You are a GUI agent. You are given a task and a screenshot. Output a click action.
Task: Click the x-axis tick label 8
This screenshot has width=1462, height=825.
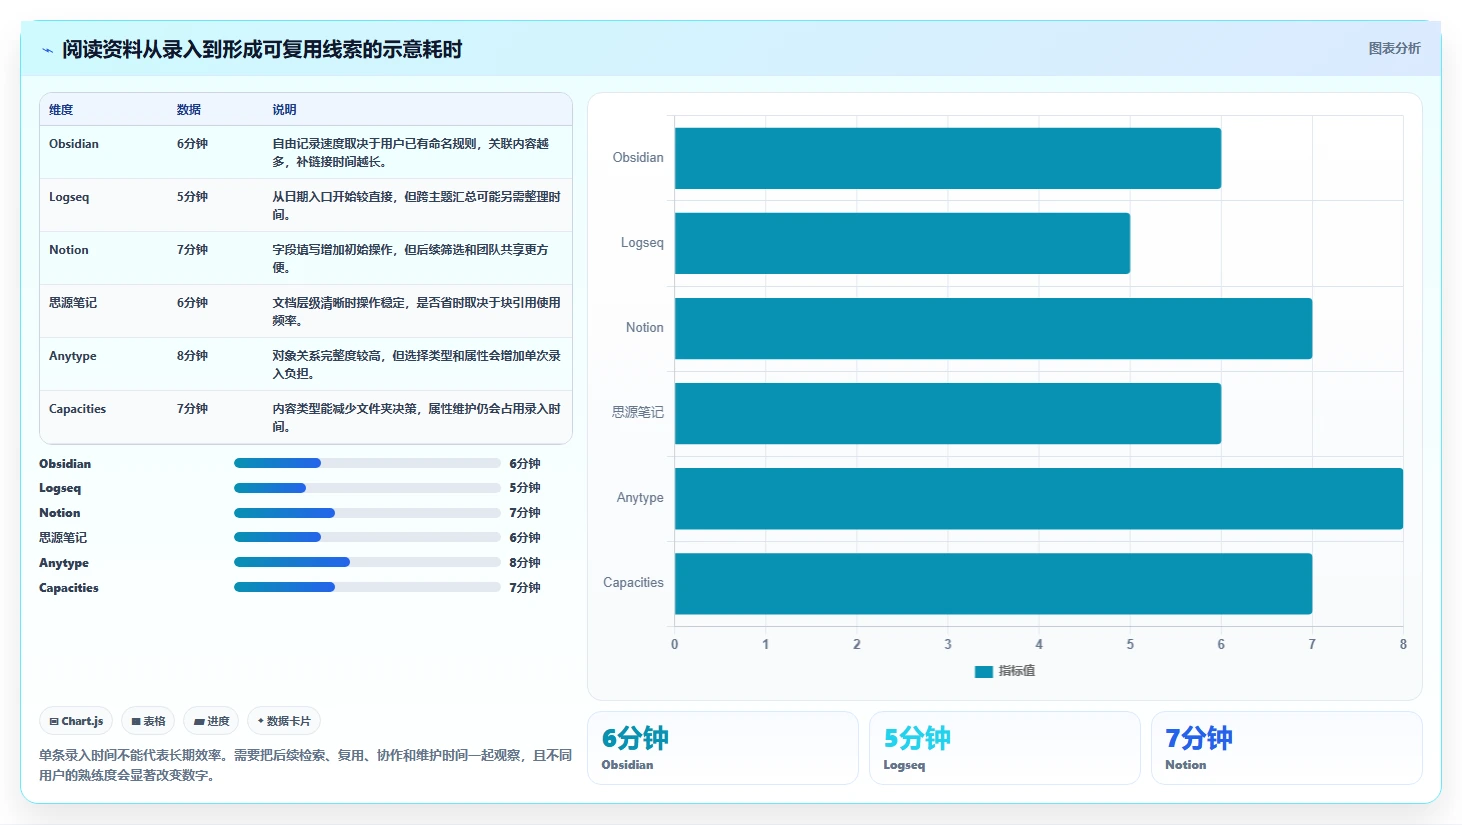pos(1403,645)
